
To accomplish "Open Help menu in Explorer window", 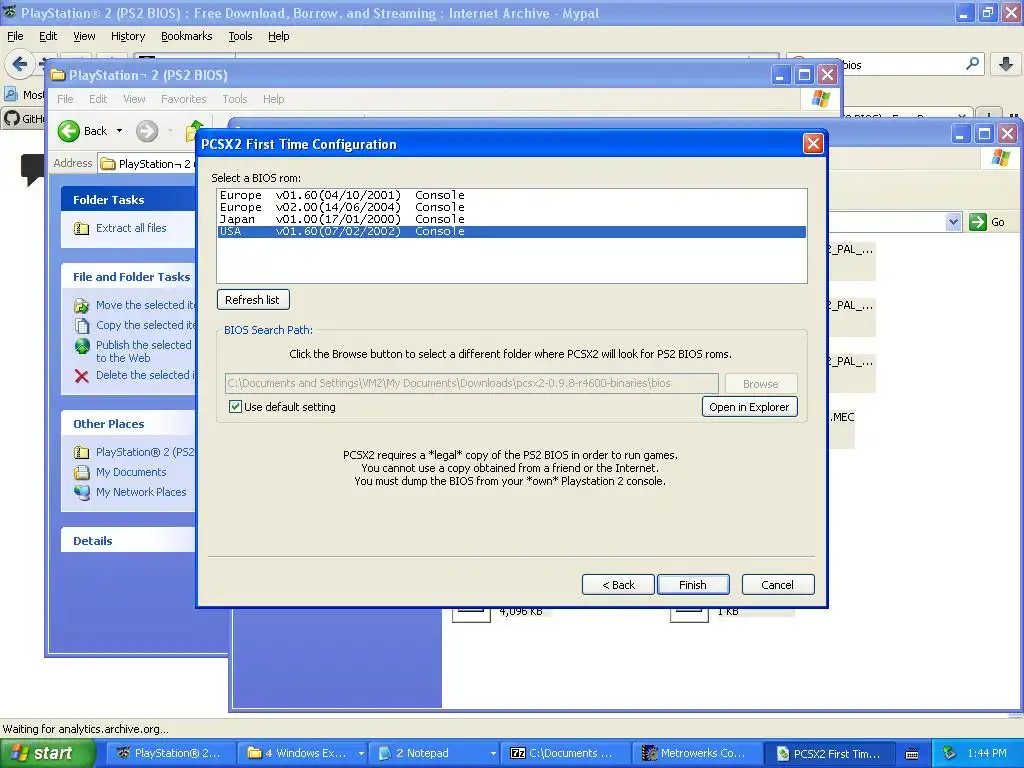I will pos(274,99).
